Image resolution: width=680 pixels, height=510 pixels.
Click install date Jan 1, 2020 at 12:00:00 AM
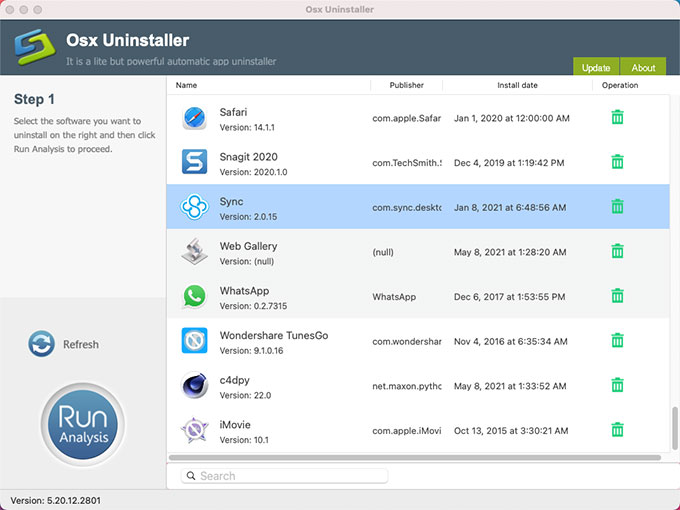click(512, 118)
